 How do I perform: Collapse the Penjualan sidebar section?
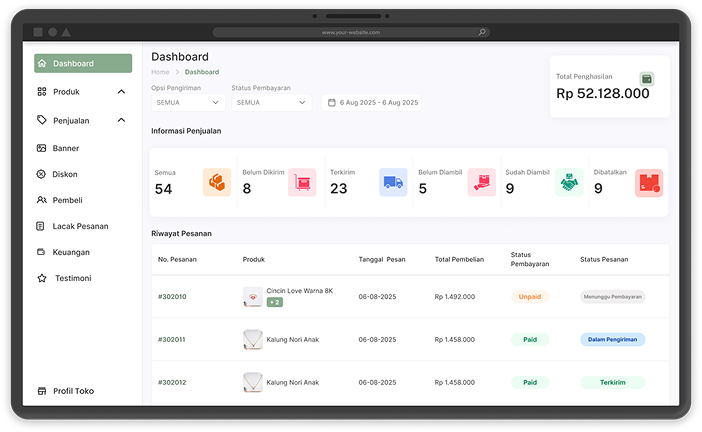[121, 120]
